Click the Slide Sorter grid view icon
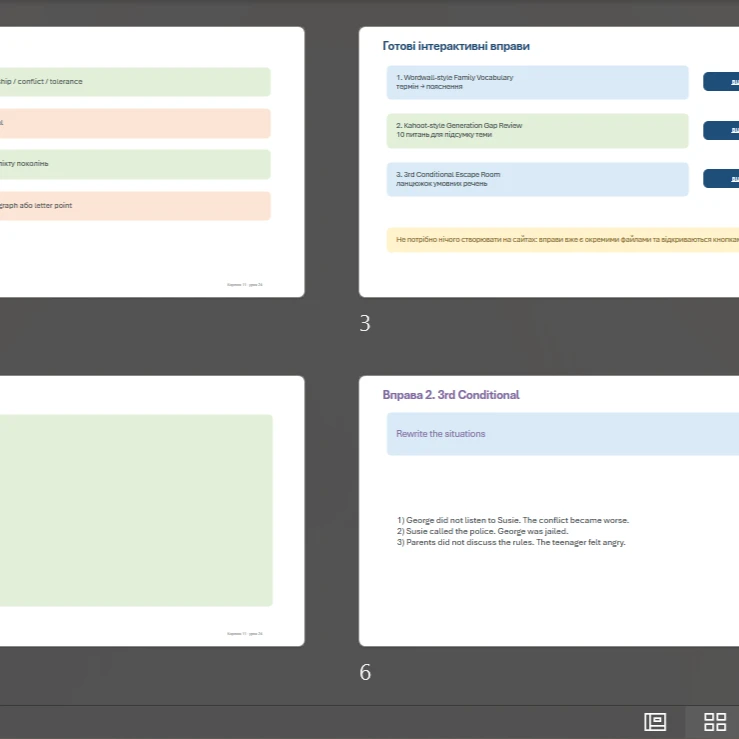The width and height of the screenshot is (739, 739). click(x=714, y=721)
